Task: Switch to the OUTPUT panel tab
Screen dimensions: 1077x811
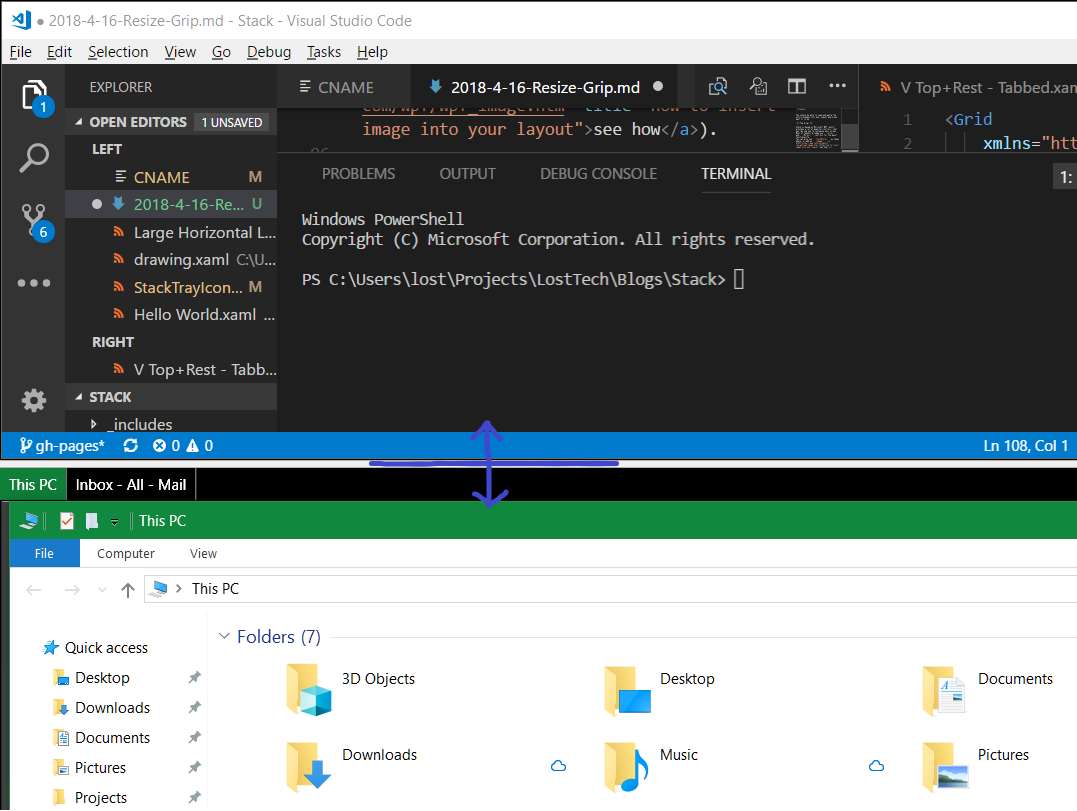Action: (x=467, y=174)
